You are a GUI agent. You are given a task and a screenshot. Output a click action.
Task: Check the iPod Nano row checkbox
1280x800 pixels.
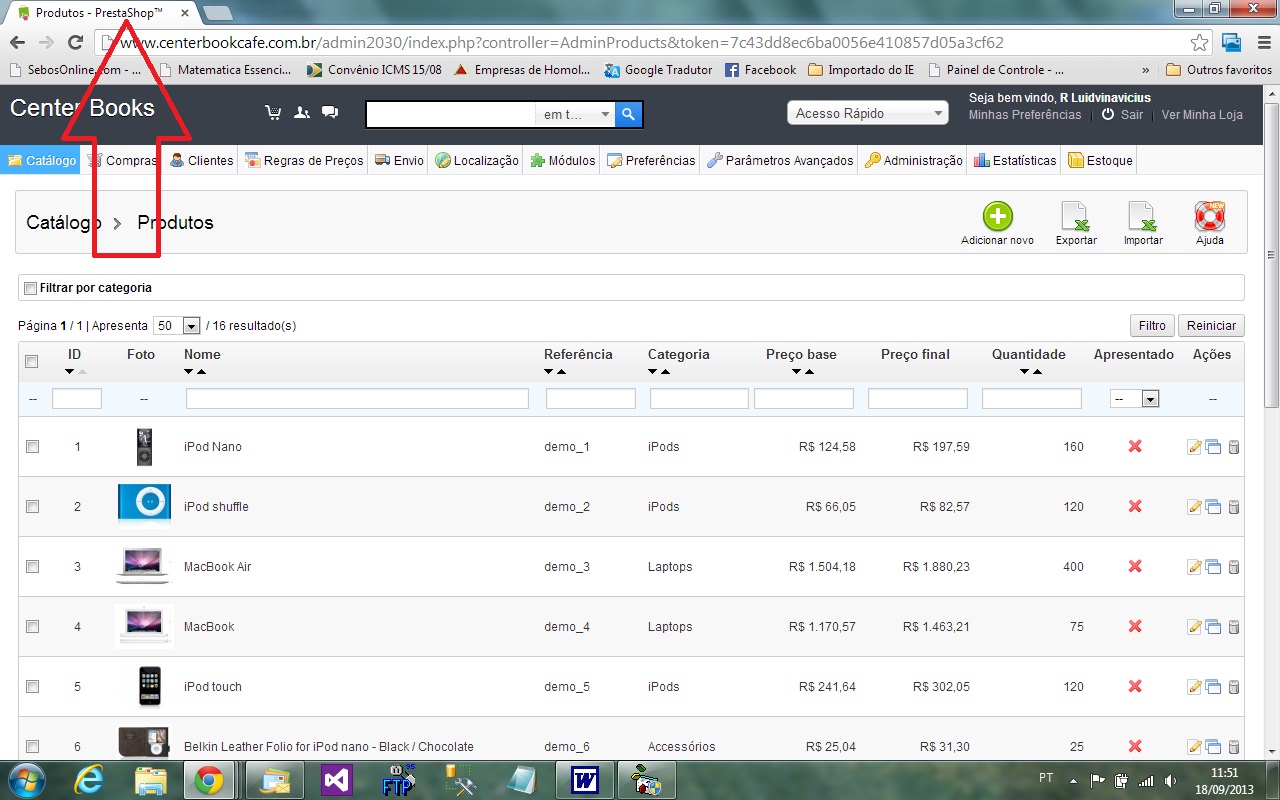pos(32,447)
